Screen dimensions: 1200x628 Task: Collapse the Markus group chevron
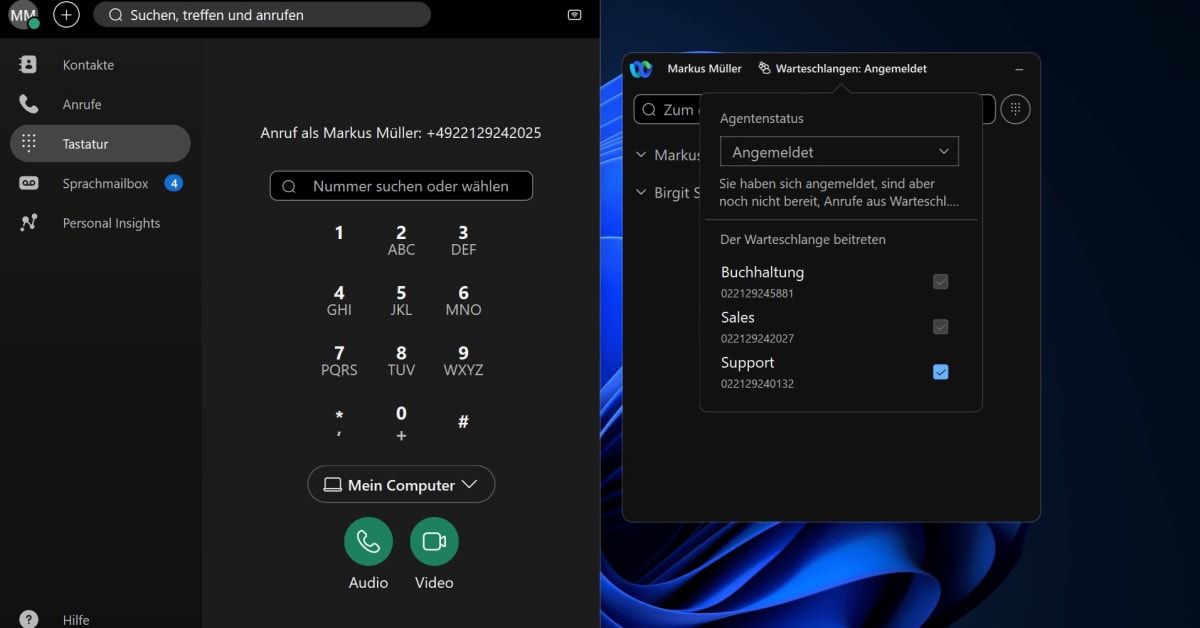click(642, 155)
